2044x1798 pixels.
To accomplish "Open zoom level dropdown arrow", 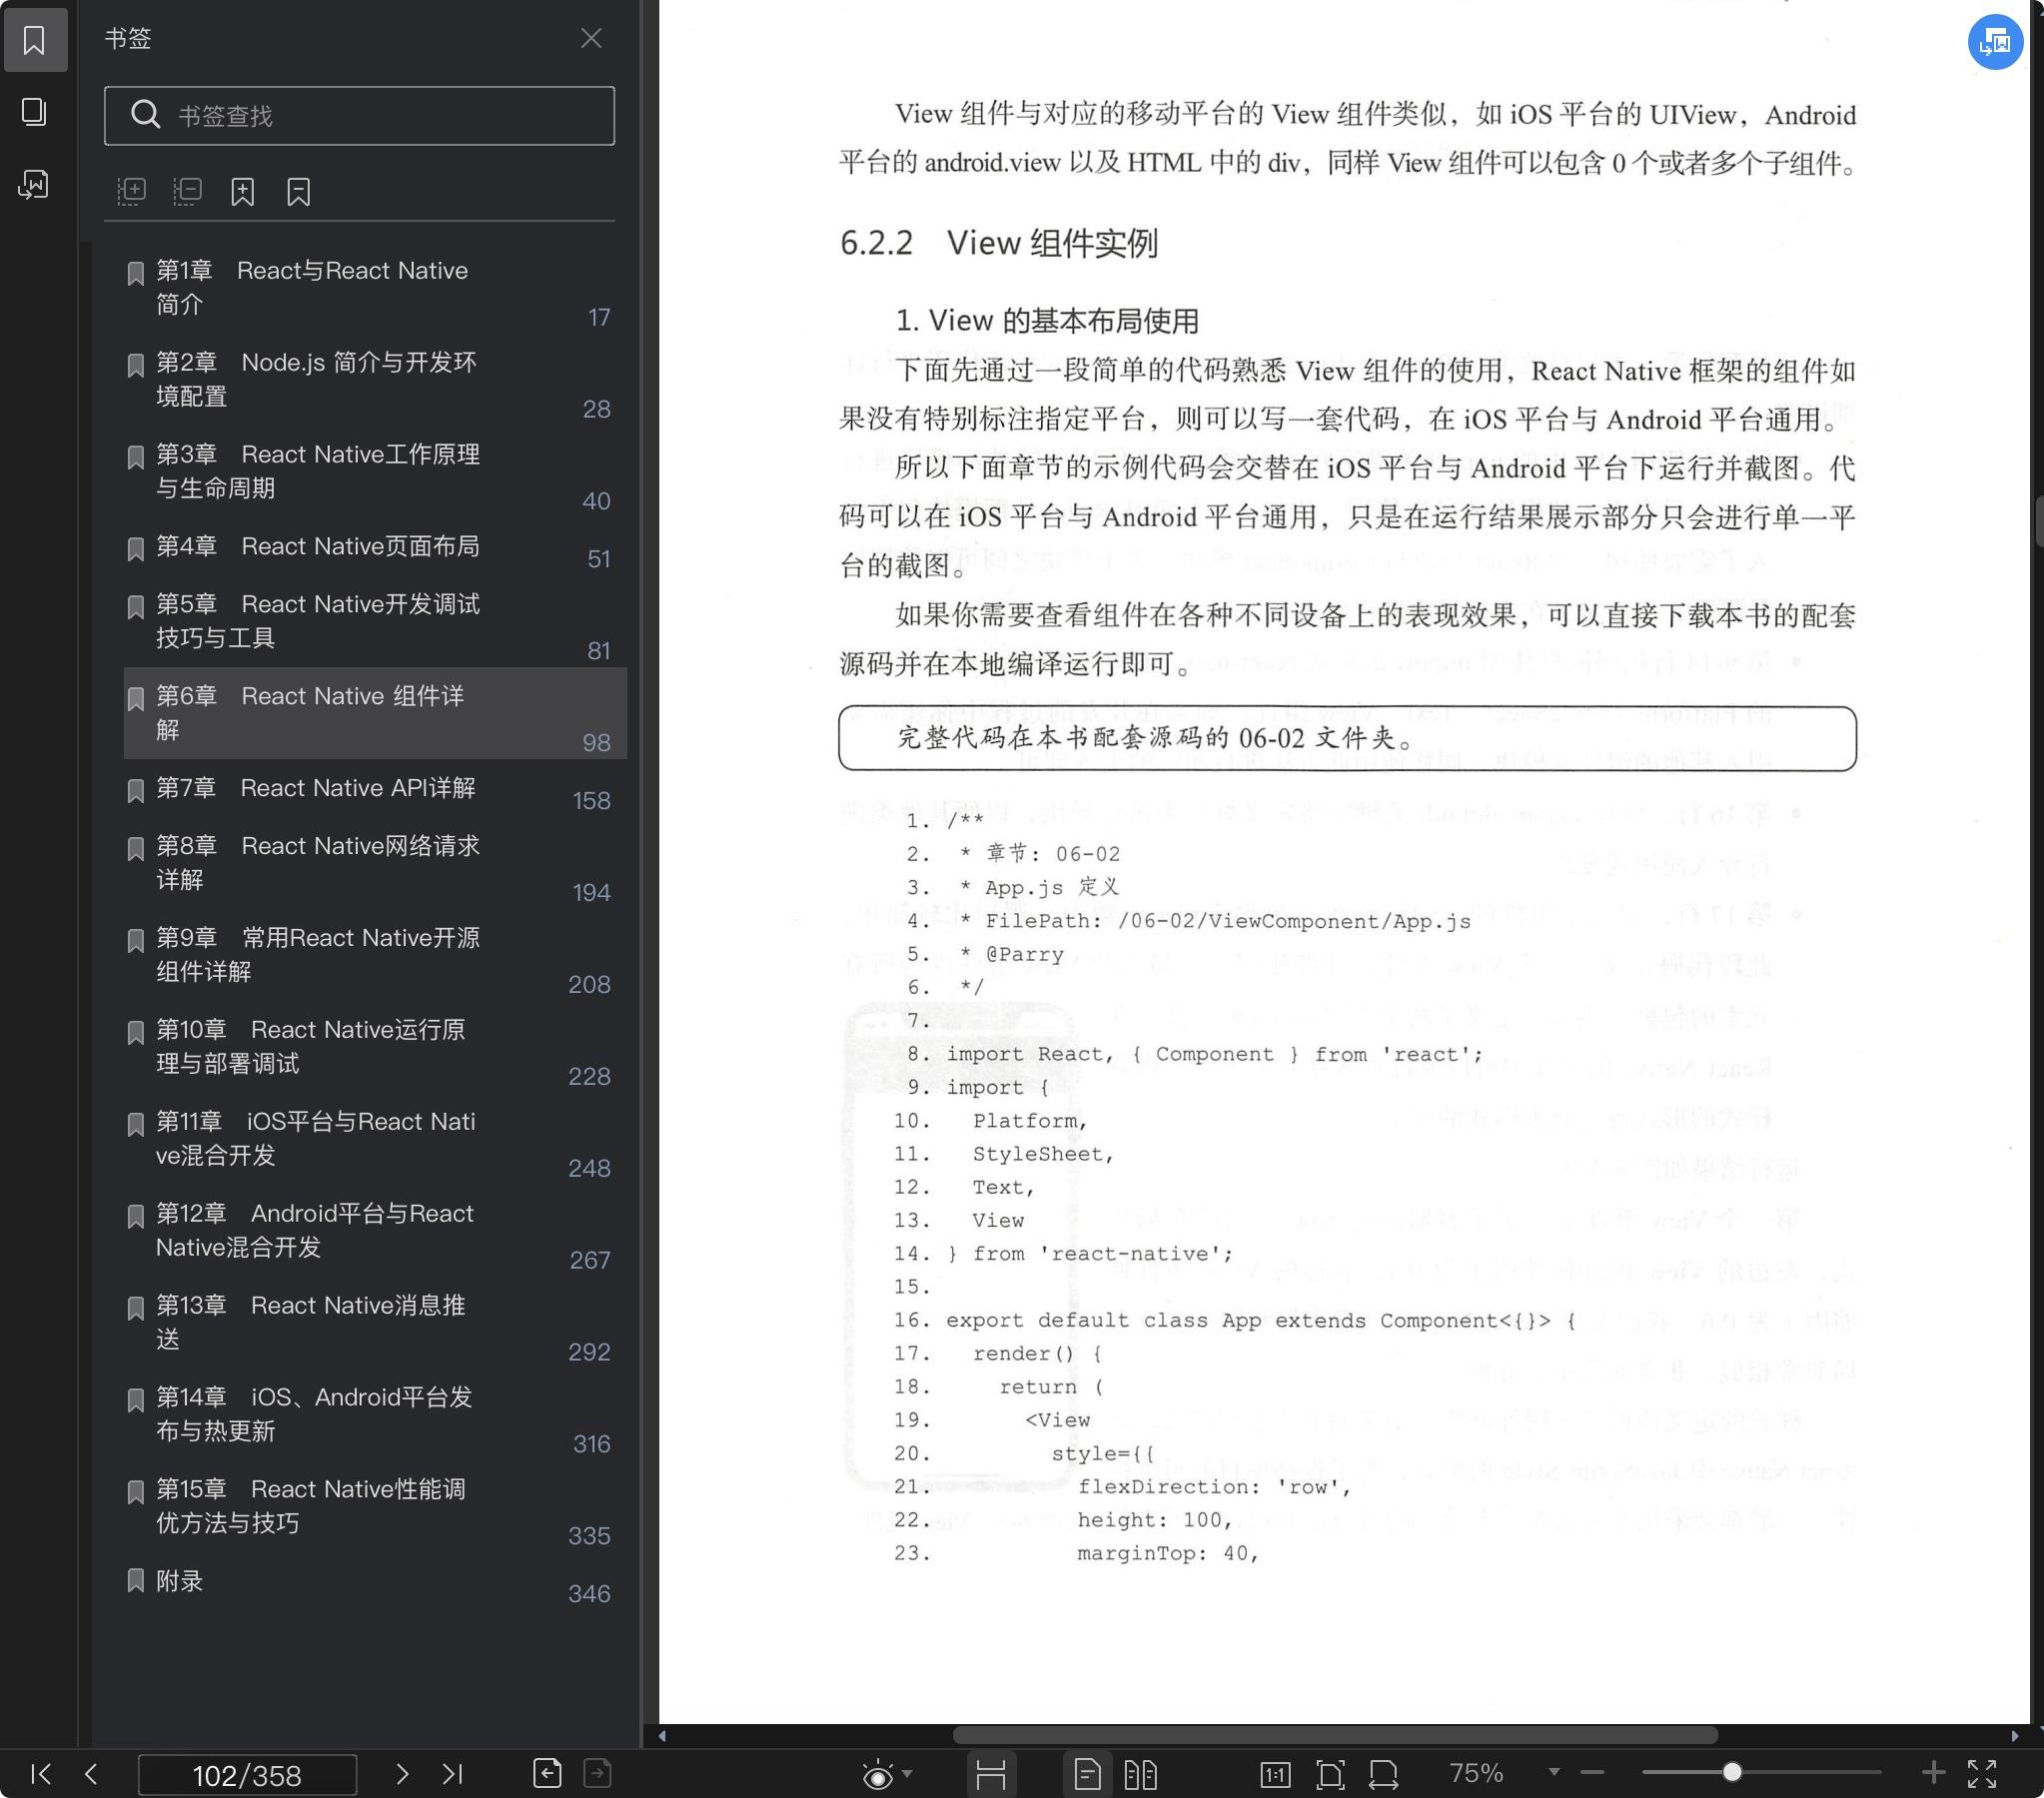I will (1554, 1773).
